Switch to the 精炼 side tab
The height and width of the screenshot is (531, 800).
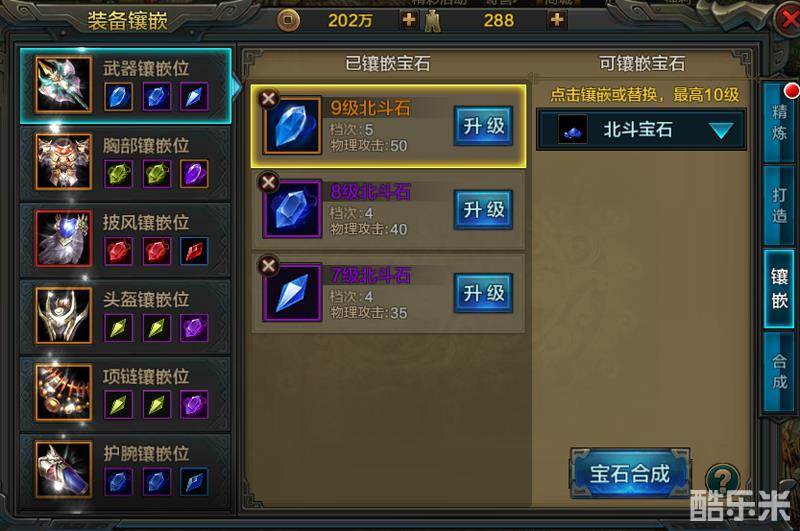779,122
